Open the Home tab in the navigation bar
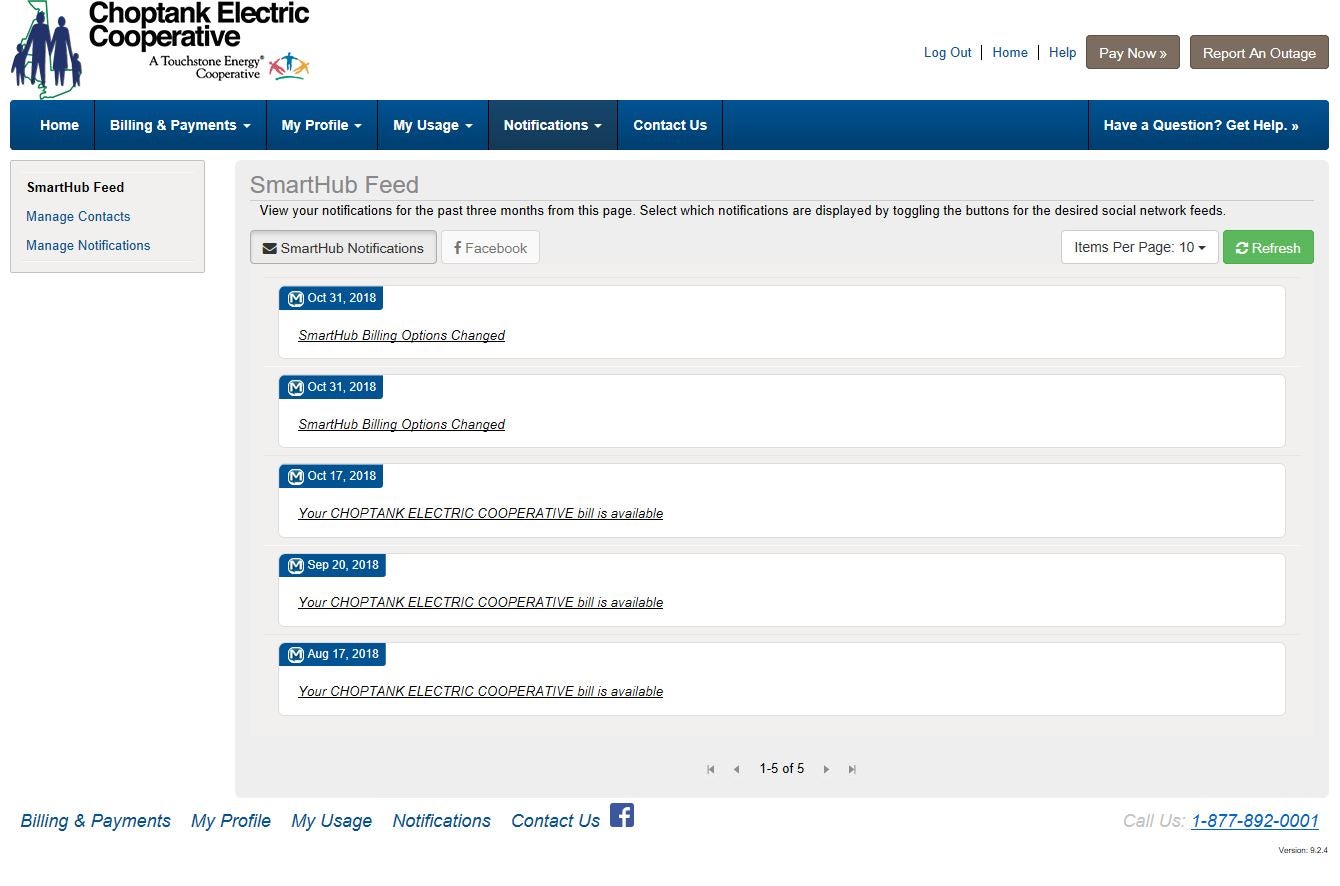The image size is (1340, 886). pyautogui.click(x=59, y=125)
